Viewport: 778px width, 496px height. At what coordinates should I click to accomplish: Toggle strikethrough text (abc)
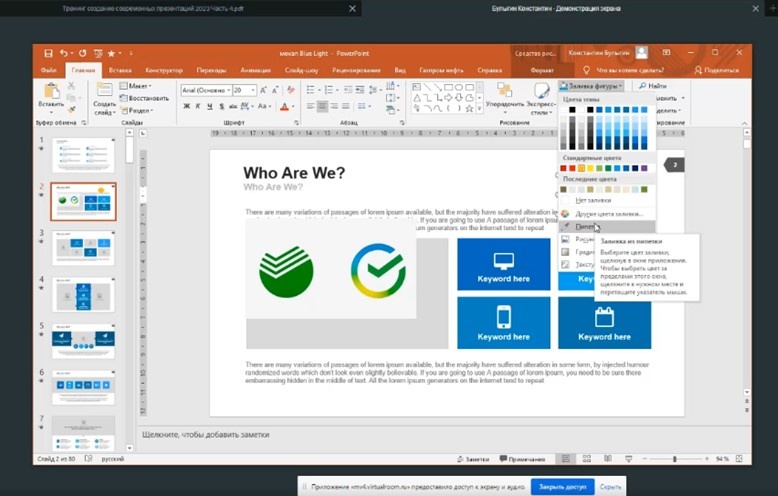point(233,106)
